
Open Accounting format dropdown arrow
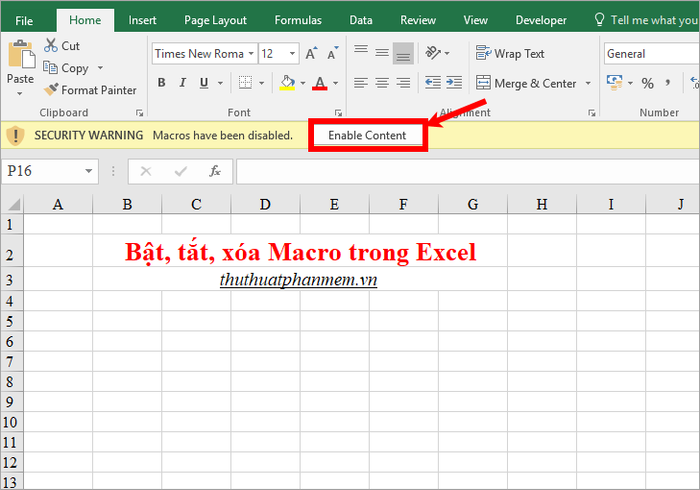pos(630,83)
